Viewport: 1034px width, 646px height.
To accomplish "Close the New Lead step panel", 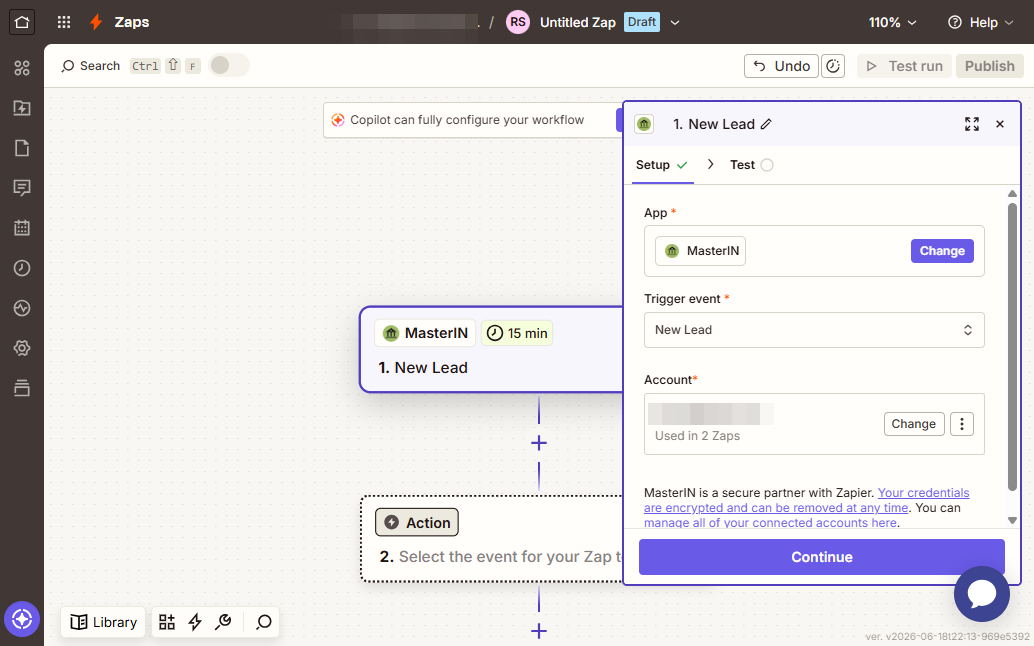I will [1000, 124].
